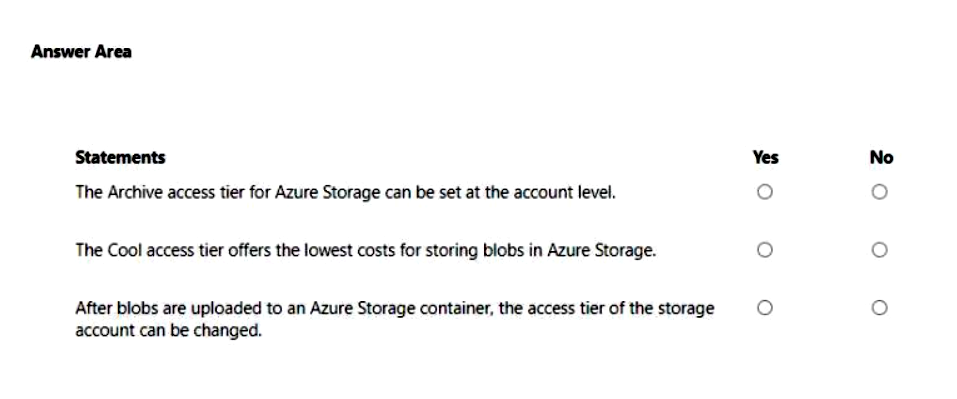957x399 pixels.
Task: Choose No for Cool tier lowest costs statement
Action: (879, 250)
